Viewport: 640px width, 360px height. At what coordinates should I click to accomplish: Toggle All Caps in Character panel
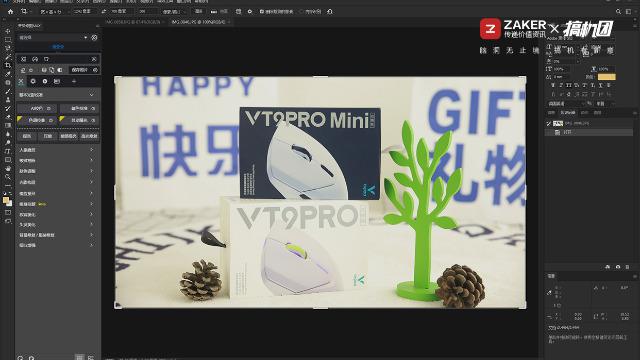coord(569,85)
